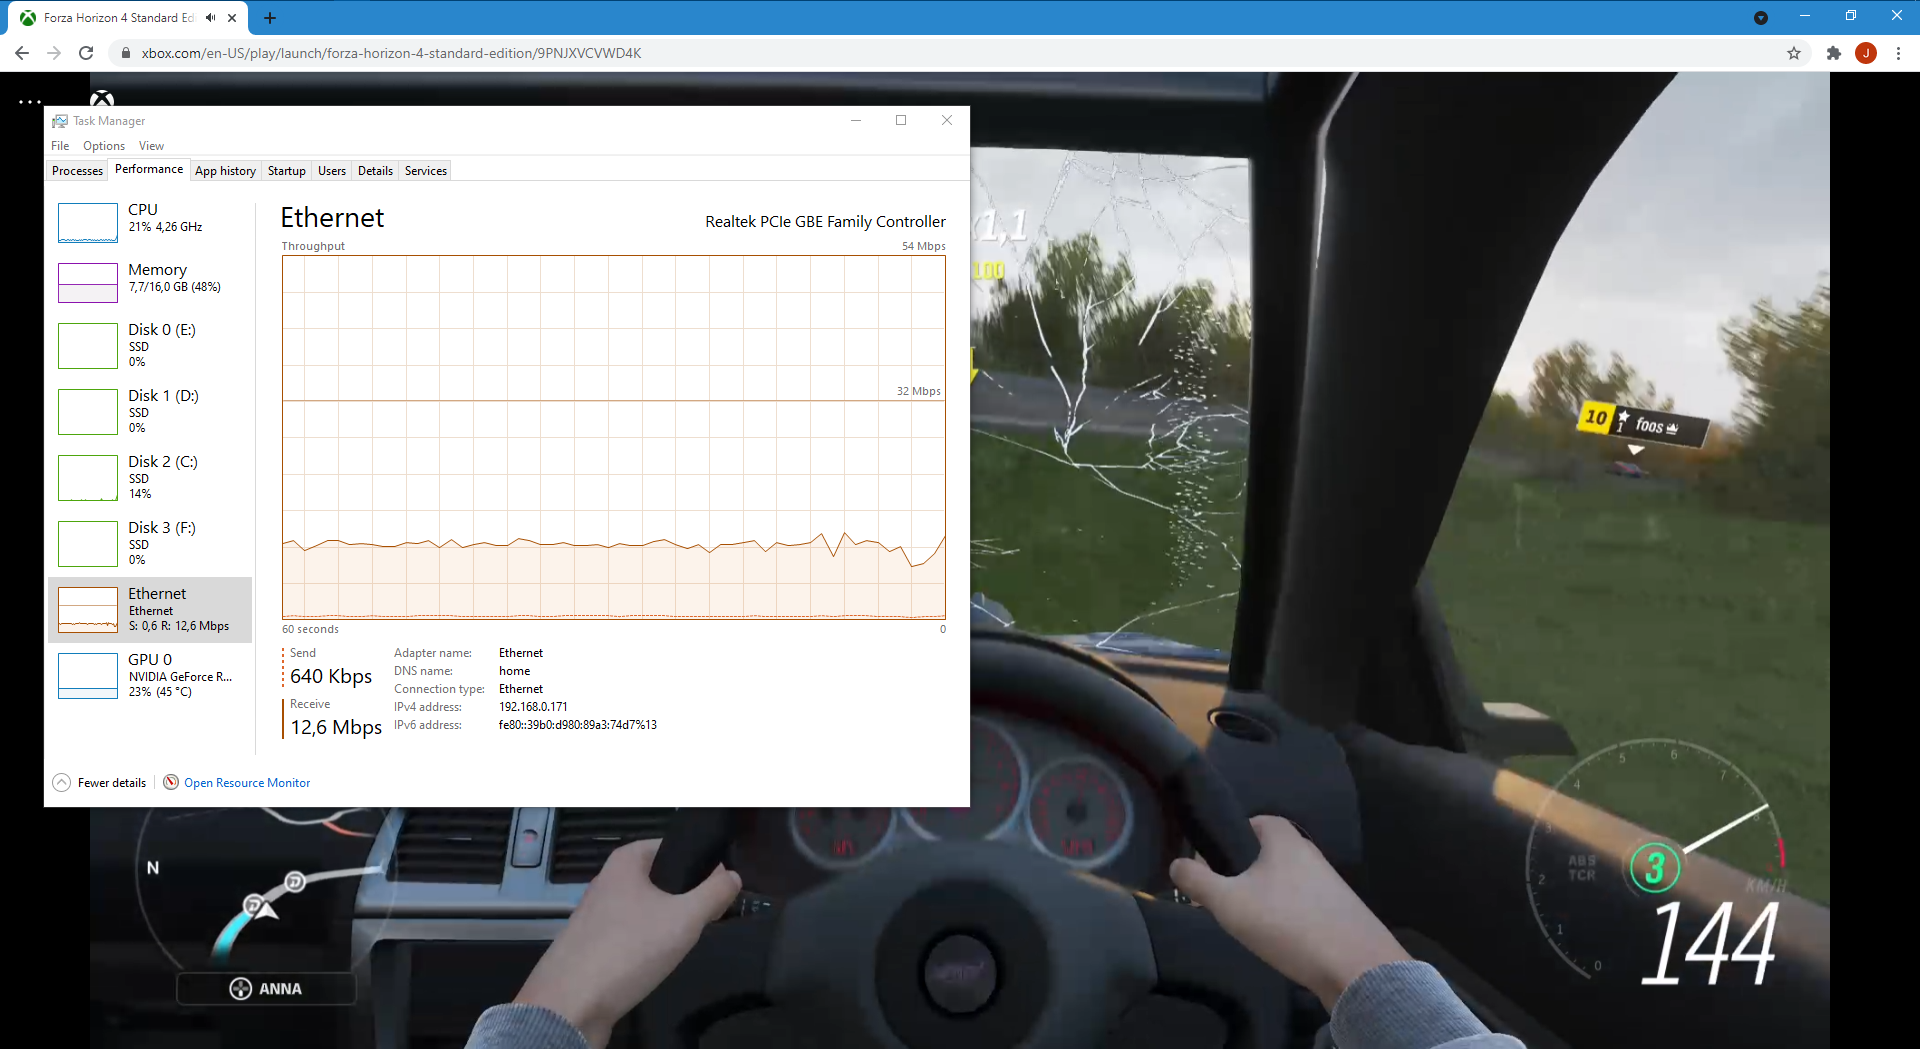1920x1049 pixels.
Task: Click the Realtek PCIe GBE Family Controller label
Action: click(x=825, y=222)
